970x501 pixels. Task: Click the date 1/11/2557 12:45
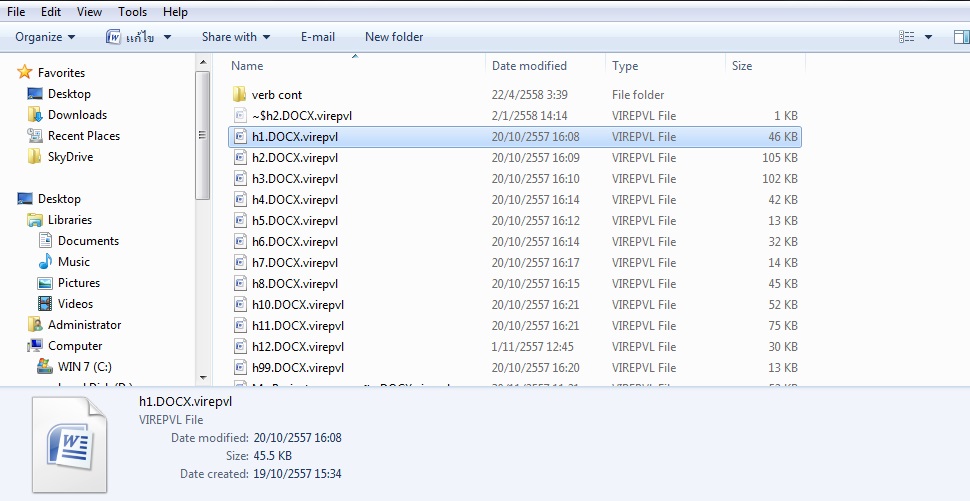(x=533, y=347)
